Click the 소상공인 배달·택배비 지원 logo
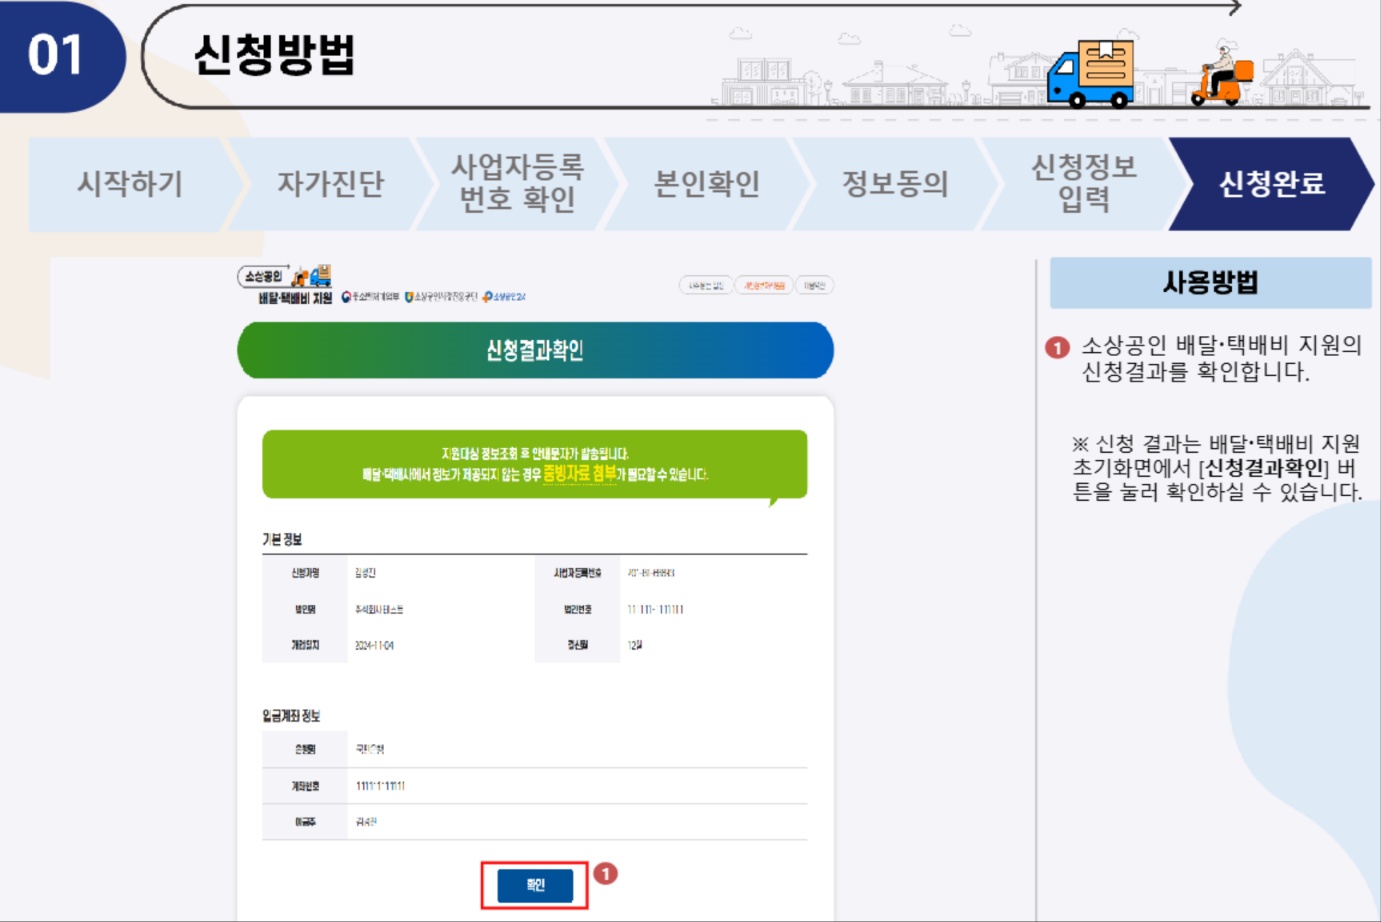Screen dimensions: 1381x922 point(285,285)
